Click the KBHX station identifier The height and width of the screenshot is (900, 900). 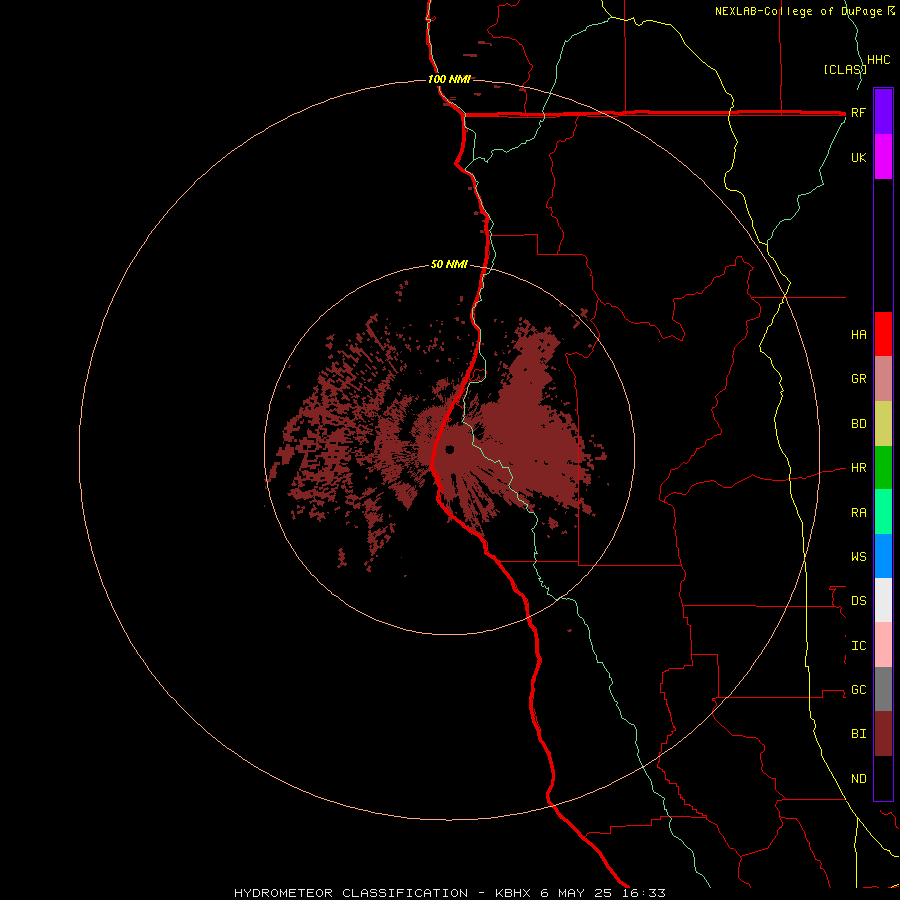[512, 893]
